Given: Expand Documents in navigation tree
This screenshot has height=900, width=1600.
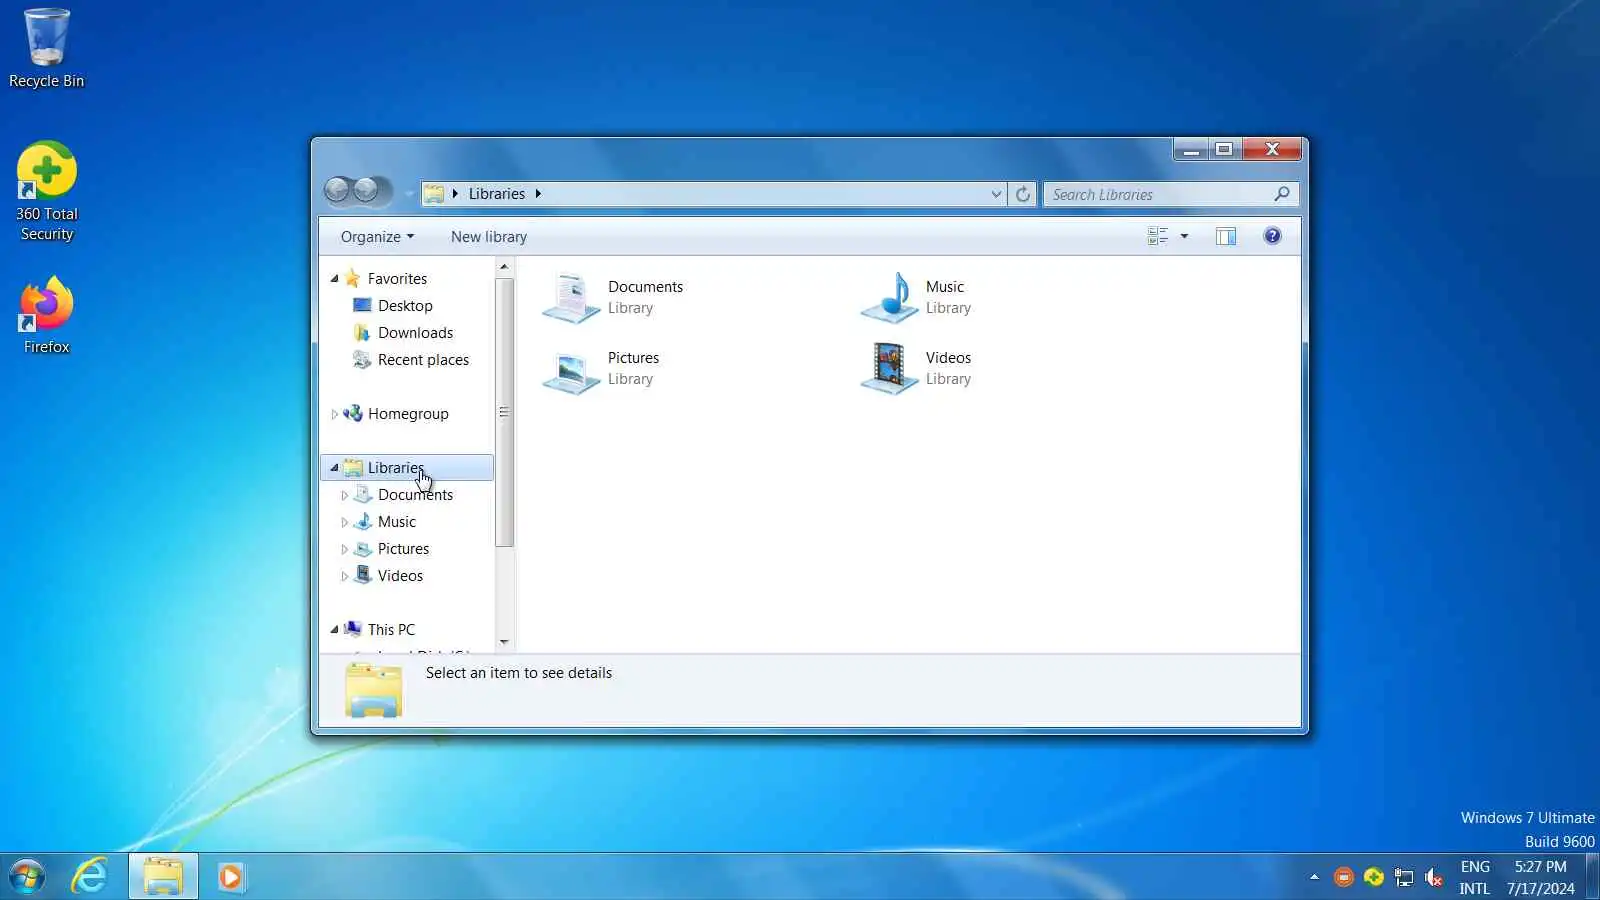Looking at the screenshot, I should (x=344, y=495).
